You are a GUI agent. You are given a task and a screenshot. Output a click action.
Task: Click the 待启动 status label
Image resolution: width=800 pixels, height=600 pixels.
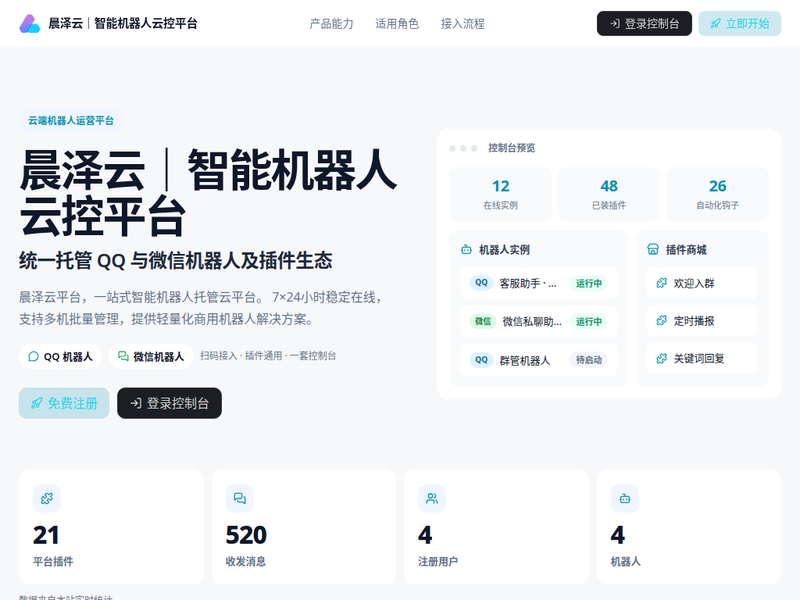(589, 360)
